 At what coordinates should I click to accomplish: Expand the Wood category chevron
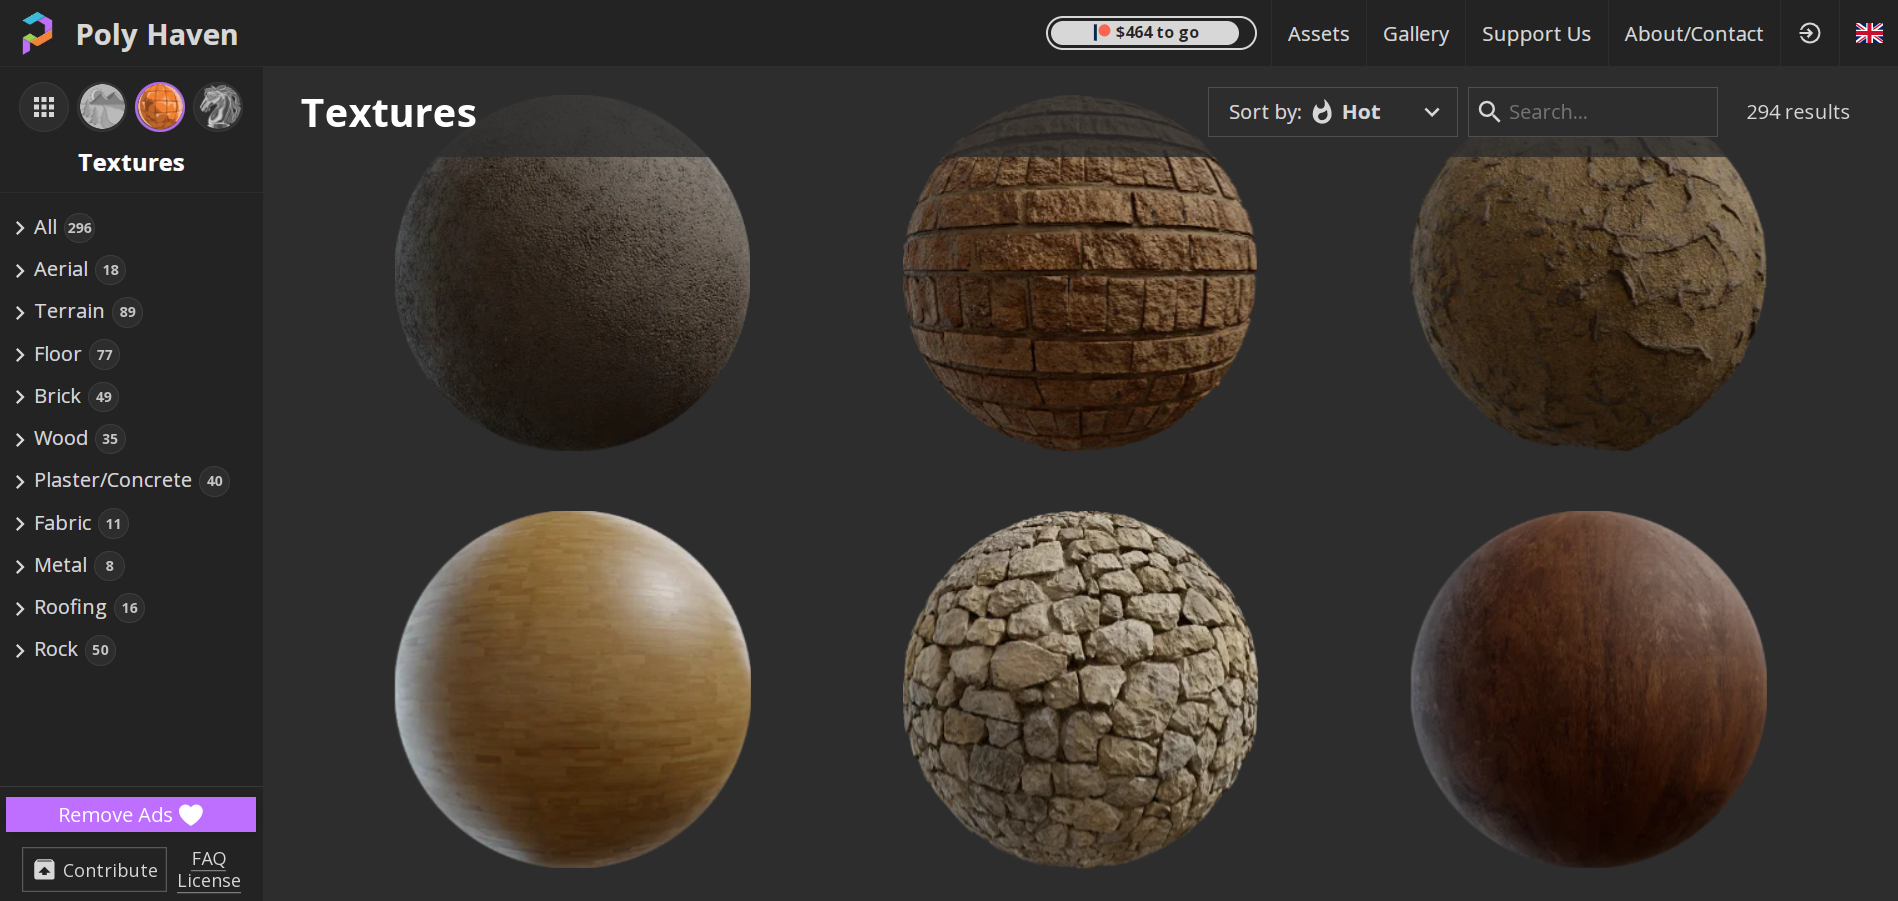[20, 439]
